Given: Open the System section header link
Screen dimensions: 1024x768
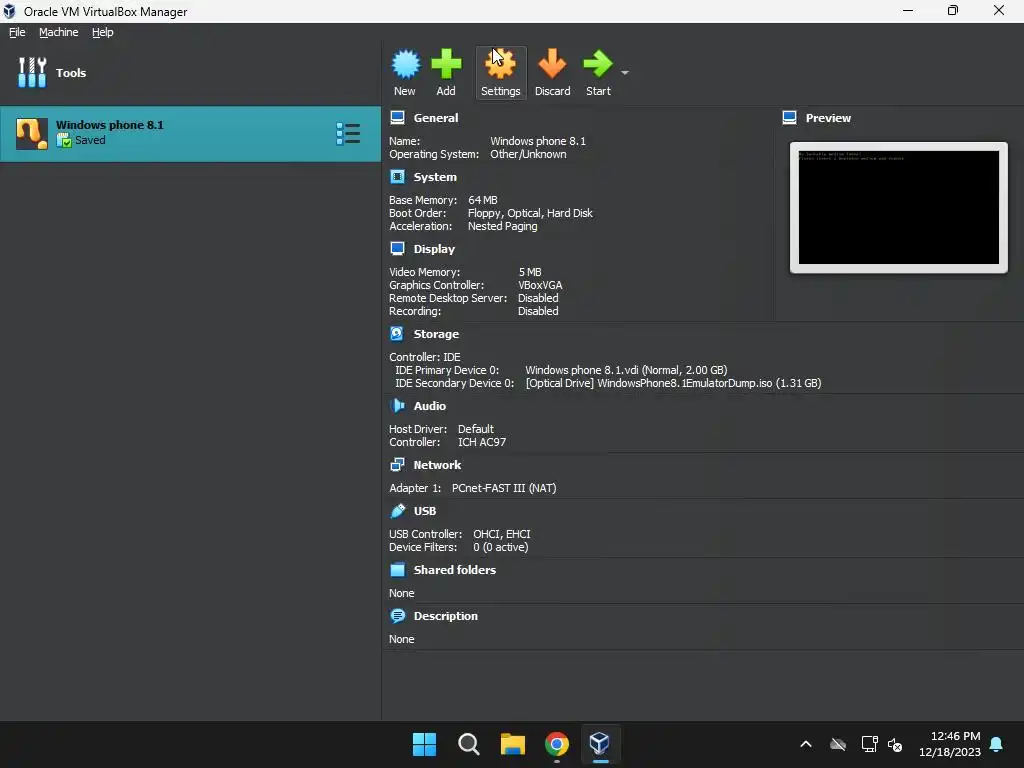Looking at the screenshot, I should [x=435, y=177].
